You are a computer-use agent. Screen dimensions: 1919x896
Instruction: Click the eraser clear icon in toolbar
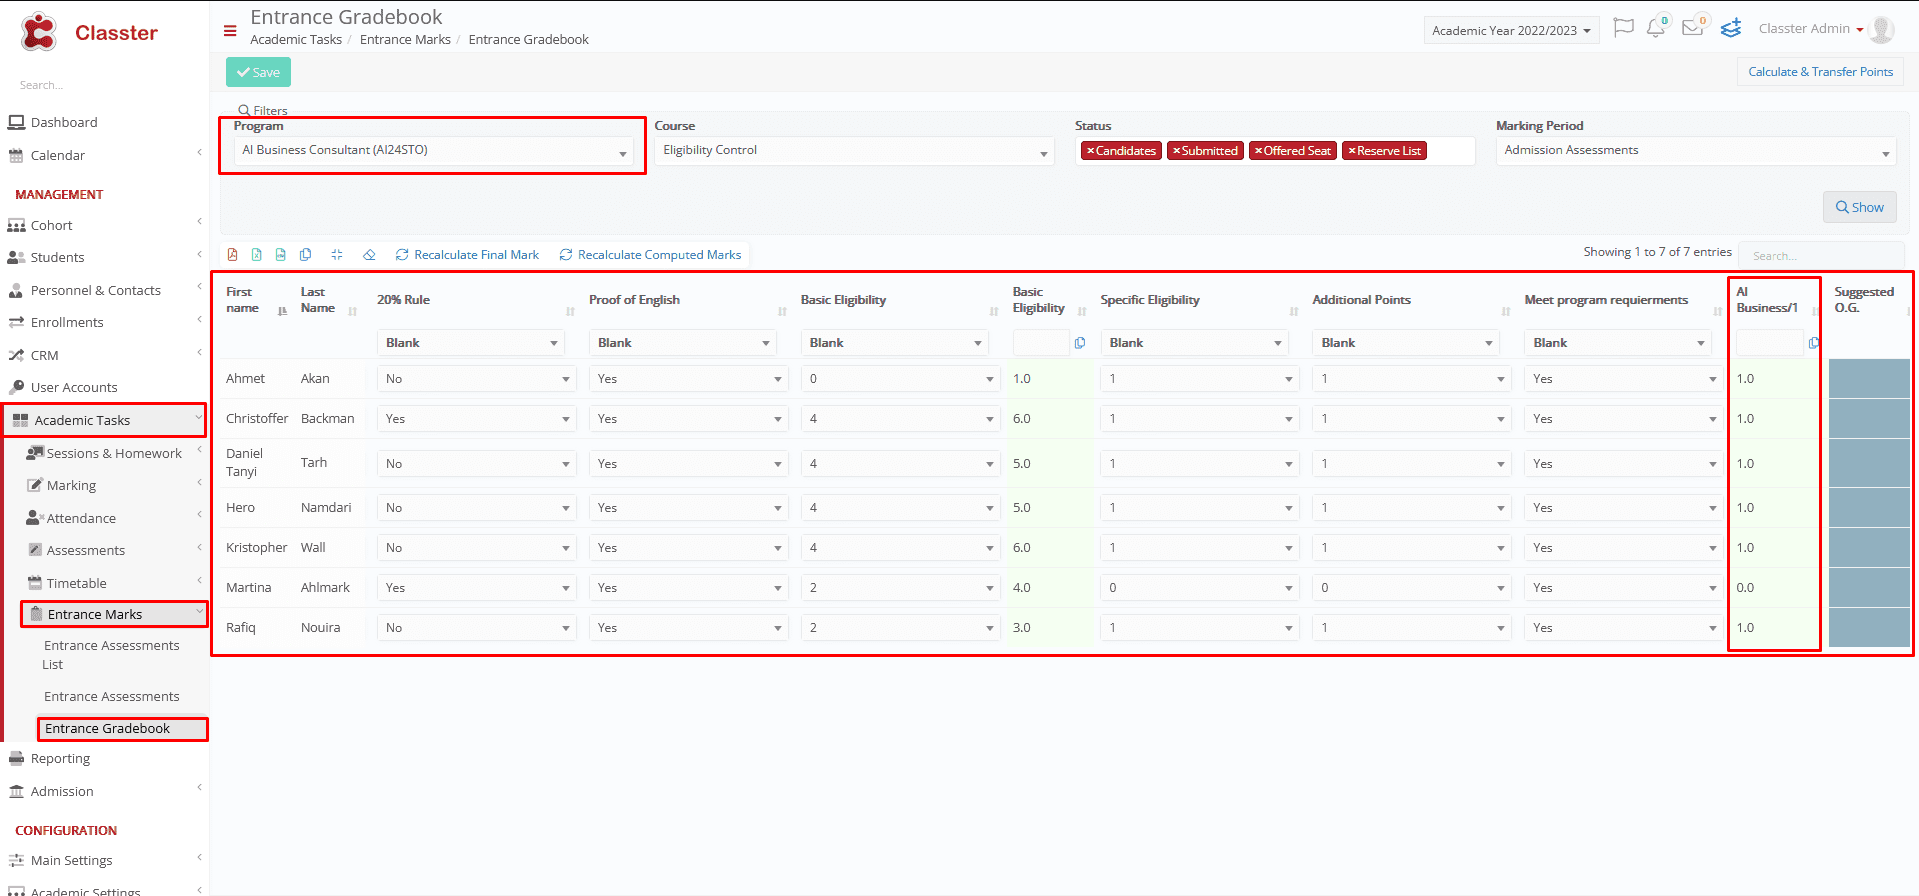pyautogui.click(x=369, y=255)
